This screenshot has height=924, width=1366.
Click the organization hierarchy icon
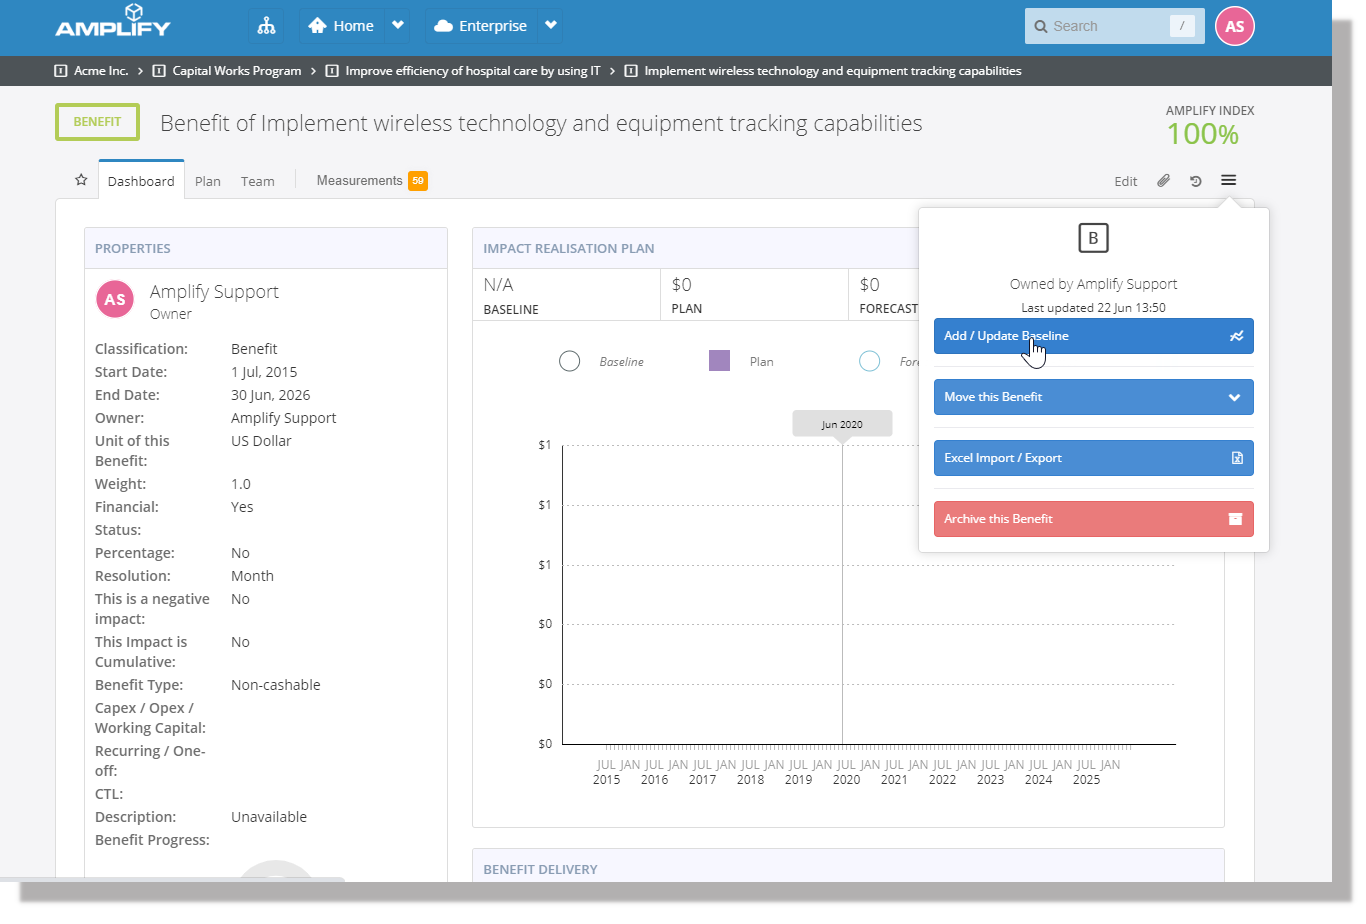(x=266, y=27)
